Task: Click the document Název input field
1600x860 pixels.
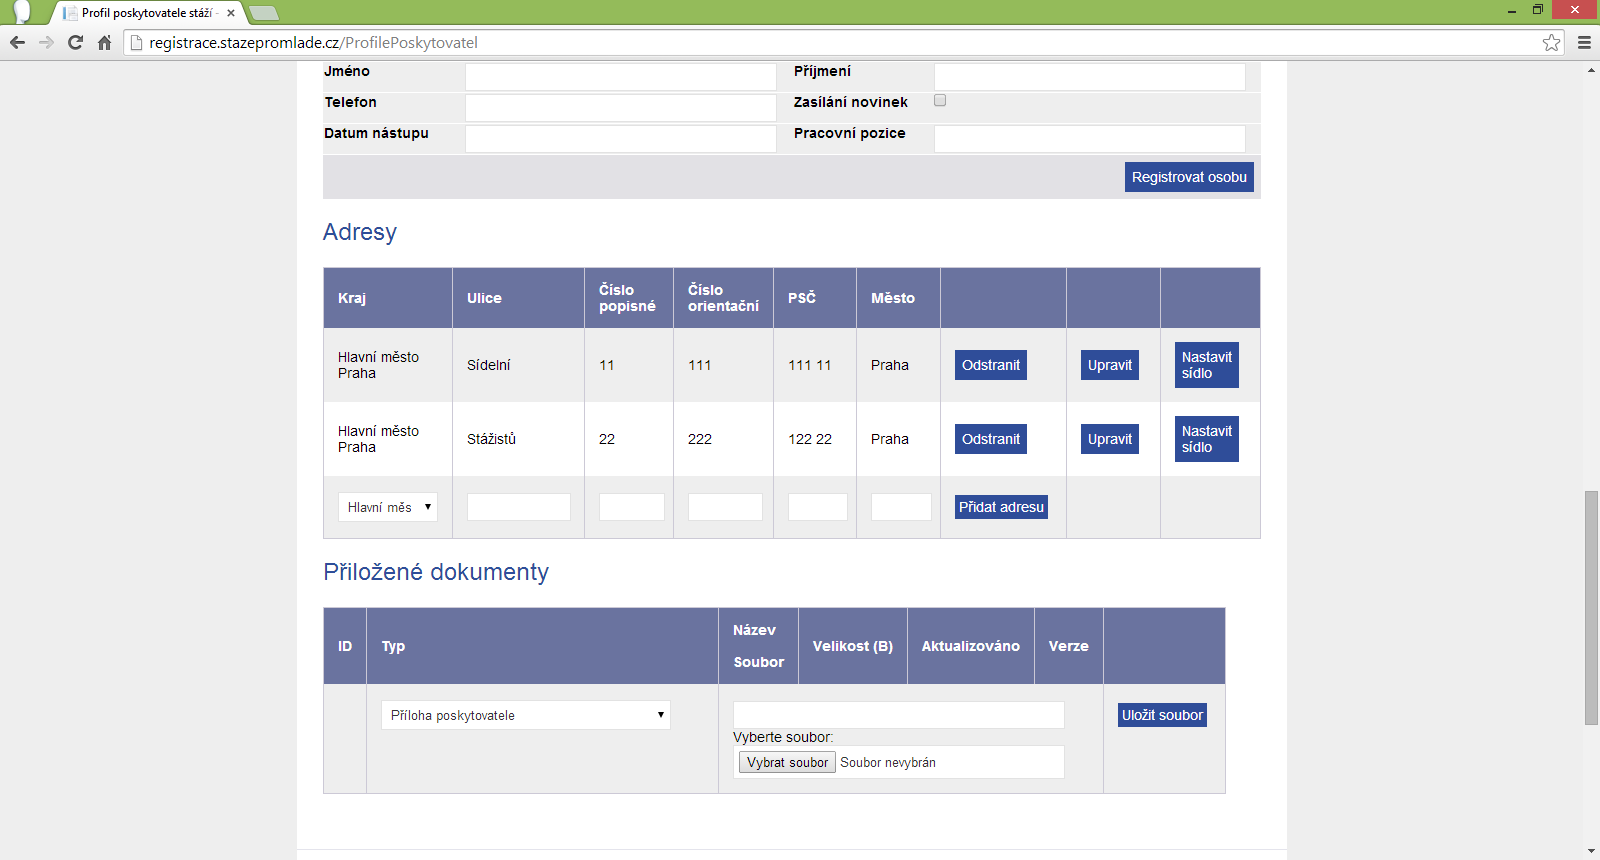Action: pos(899,715)
